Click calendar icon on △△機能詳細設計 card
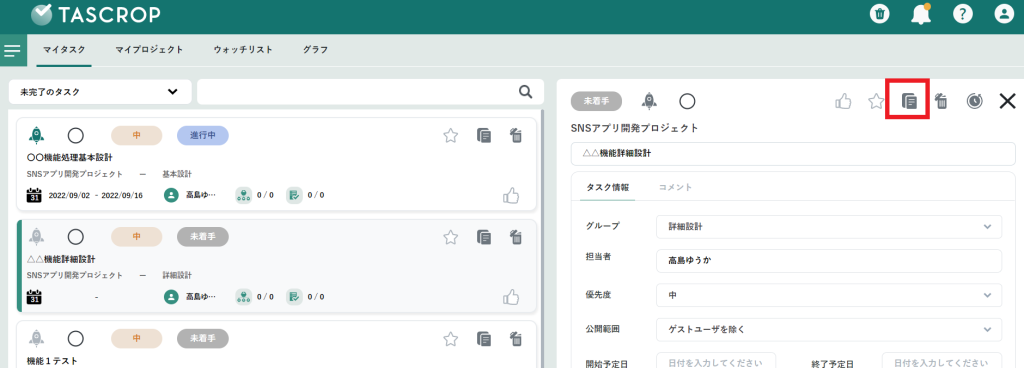 pyautogui.click(x=34, y=297)
